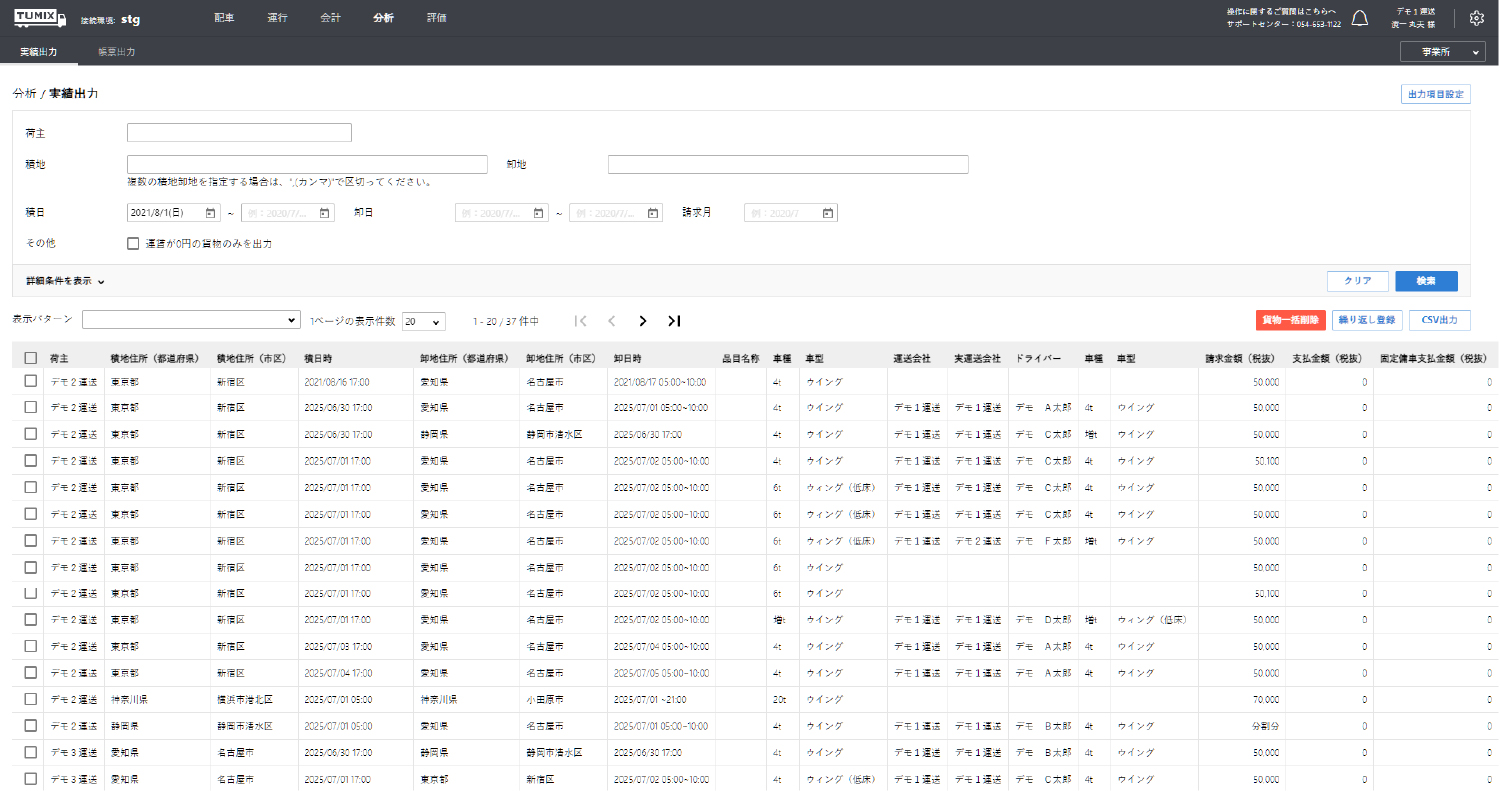
Task: Jump to last page icon
Action: [x=674, y=321]
